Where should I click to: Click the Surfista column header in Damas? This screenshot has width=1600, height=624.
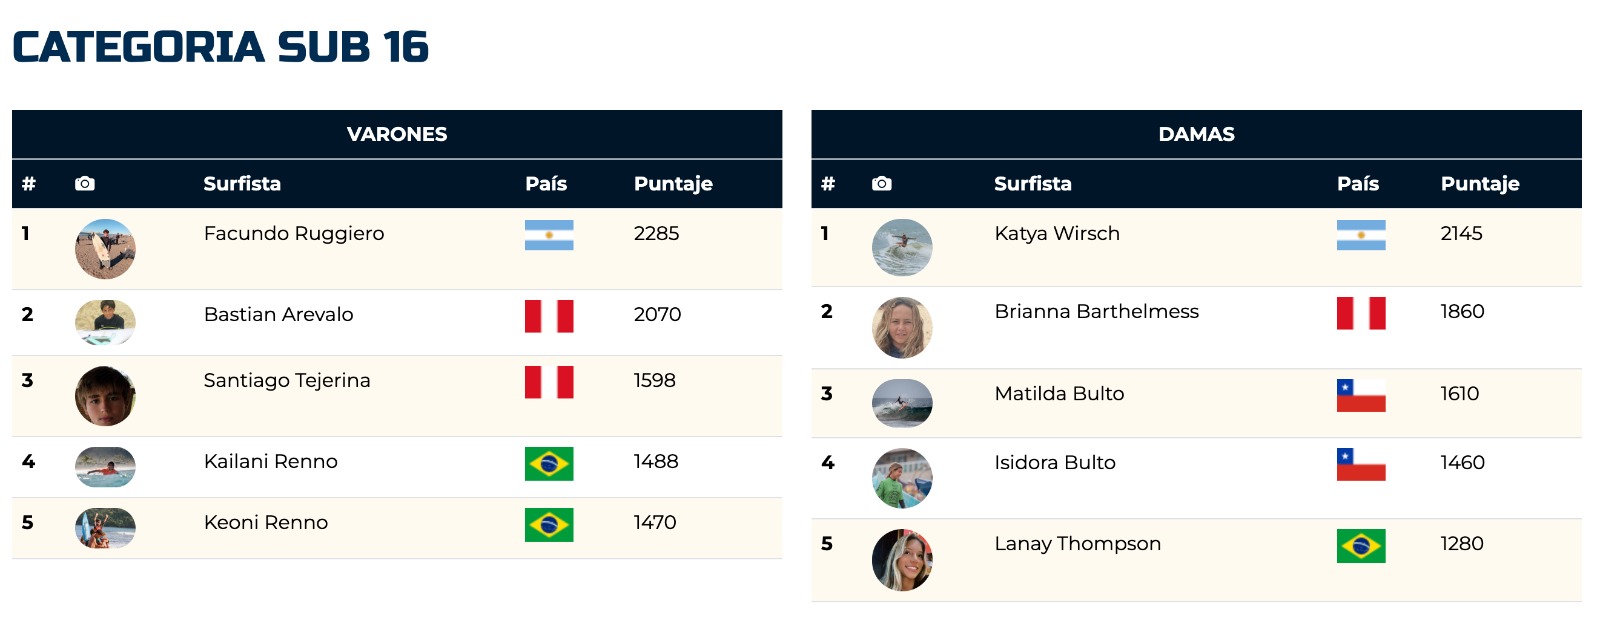click(1033, 183)
